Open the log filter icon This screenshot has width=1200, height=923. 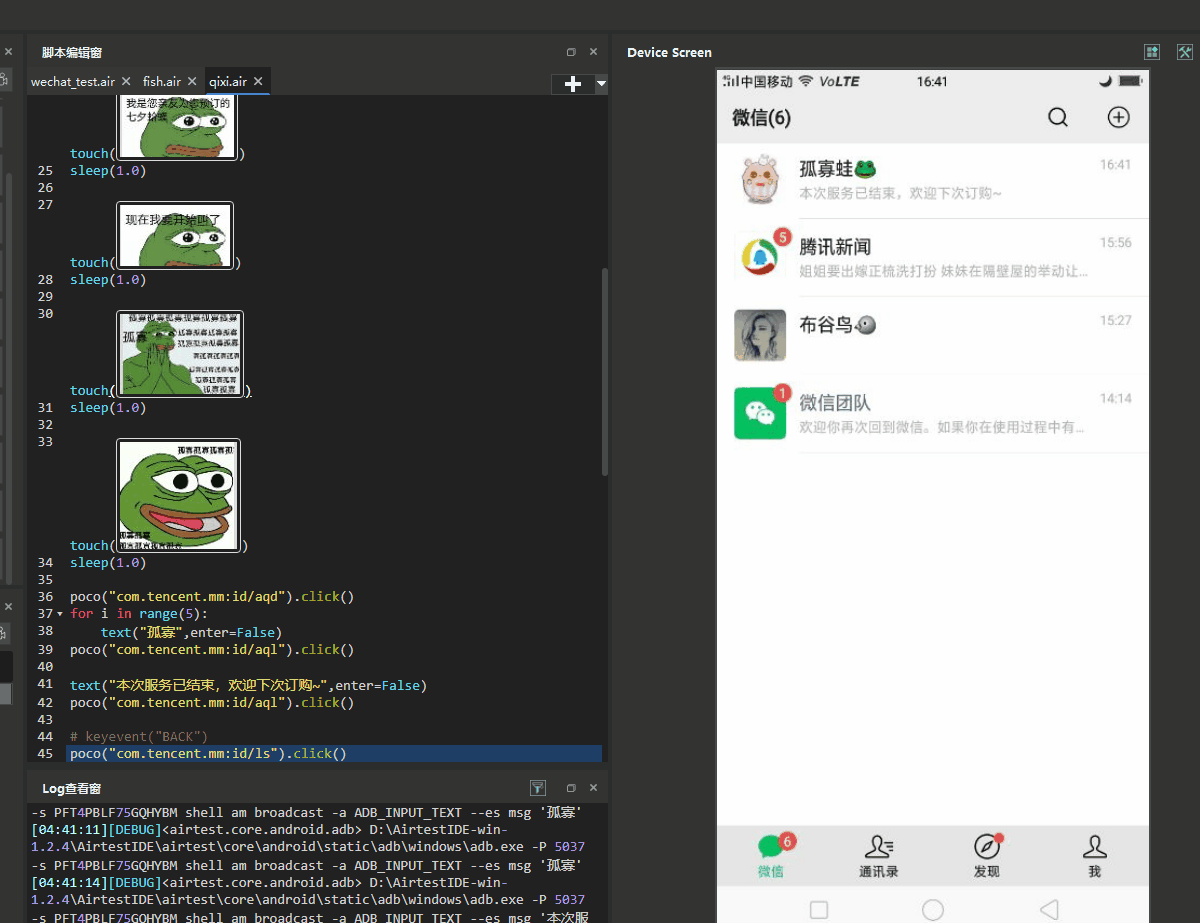[538, 788]
